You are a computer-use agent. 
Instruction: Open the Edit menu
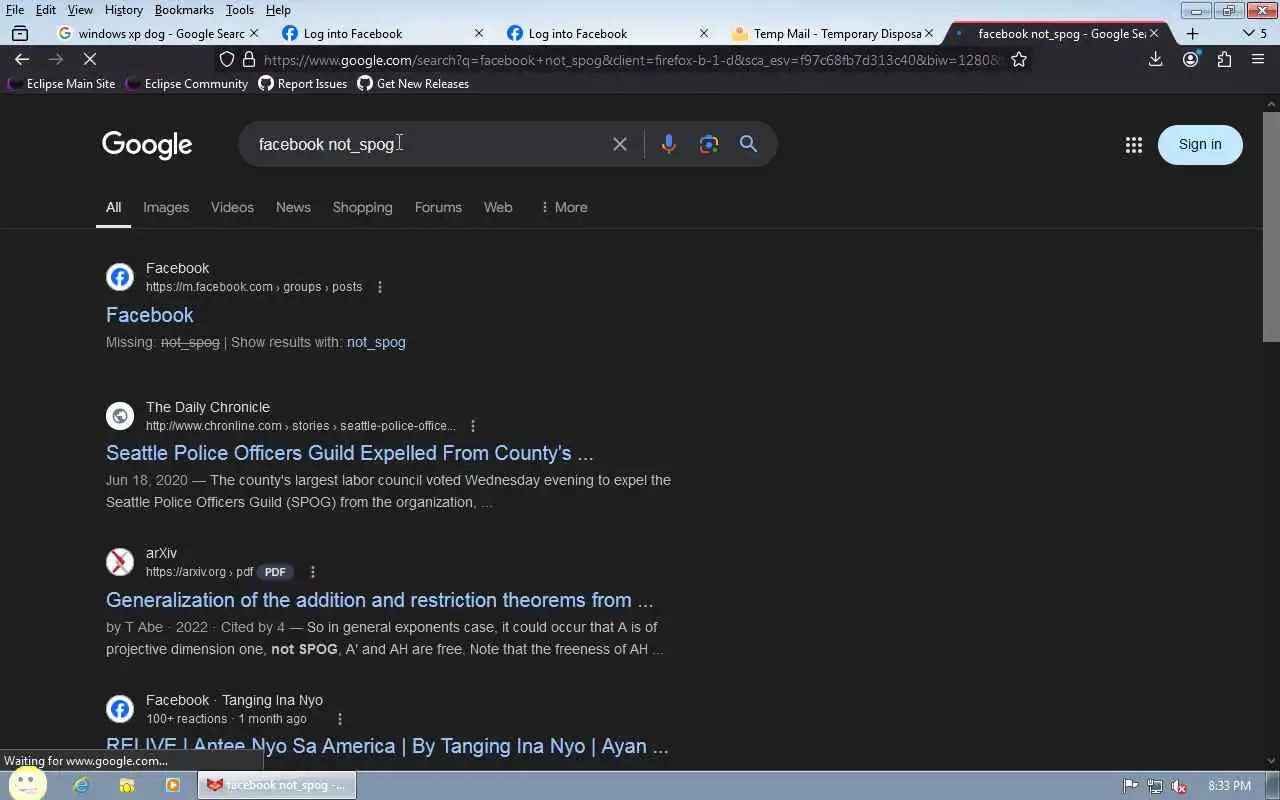46,10
